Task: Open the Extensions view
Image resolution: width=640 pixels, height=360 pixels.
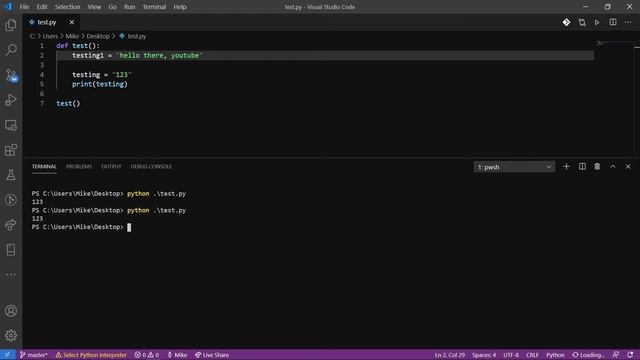Action: [11, 150]
